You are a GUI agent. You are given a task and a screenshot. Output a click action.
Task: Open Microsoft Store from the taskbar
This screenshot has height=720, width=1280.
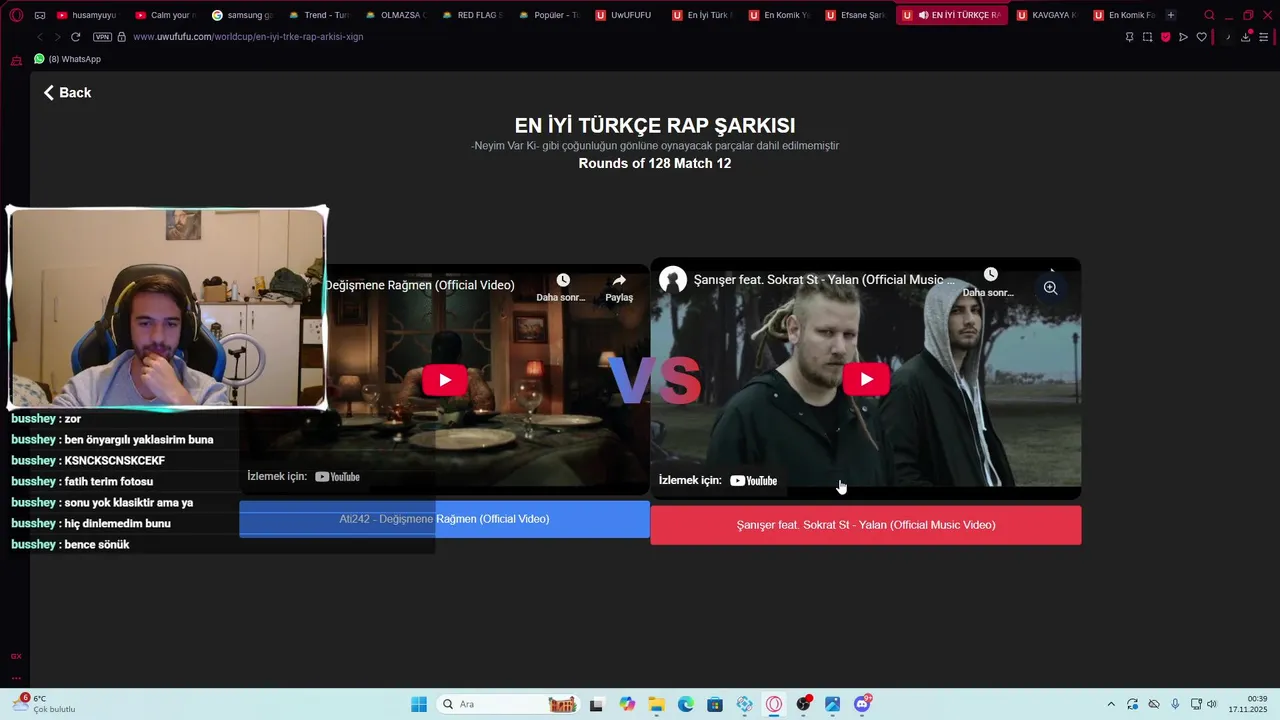[715, 704]
